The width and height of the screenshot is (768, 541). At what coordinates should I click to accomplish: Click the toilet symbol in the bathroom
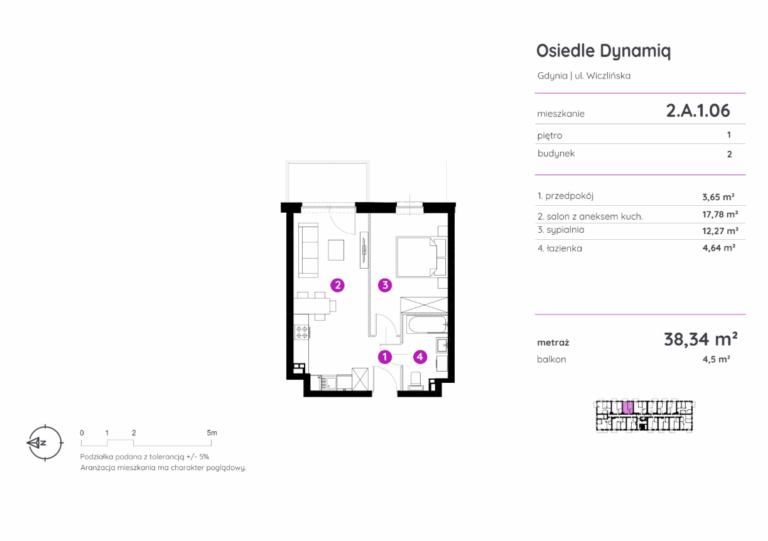(417, 378)
